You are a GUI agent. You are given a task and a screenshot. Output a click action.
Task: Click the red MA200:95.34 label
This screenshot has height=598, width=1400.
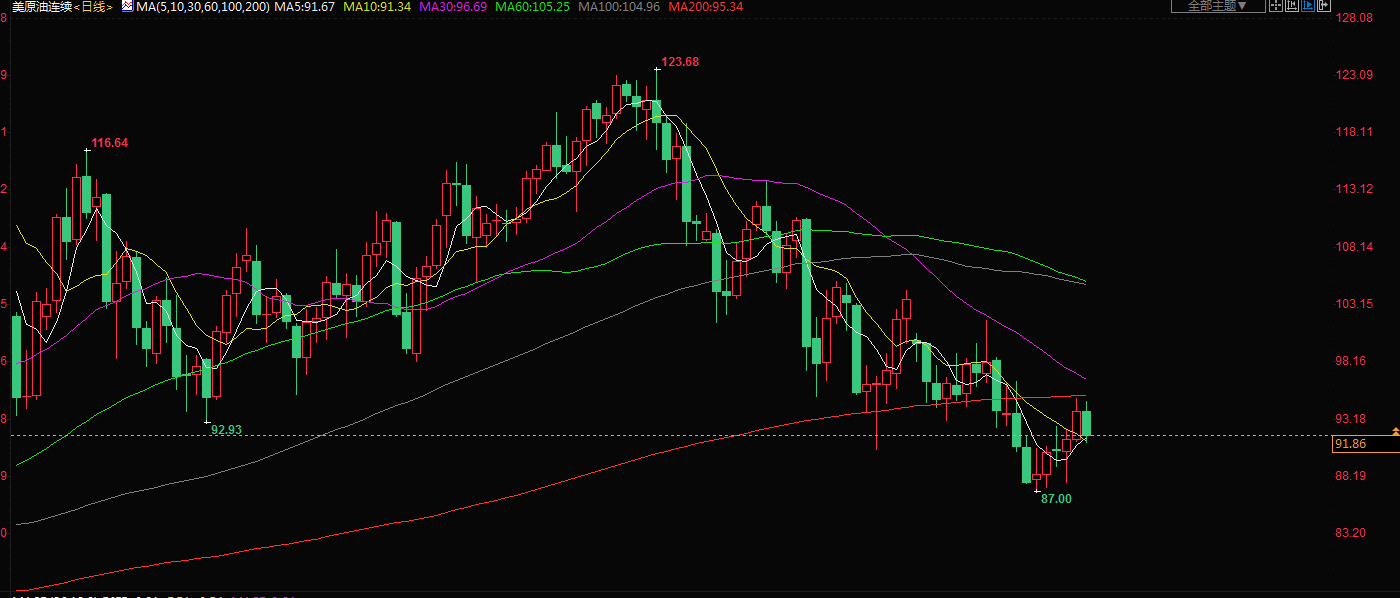[705, 6]
